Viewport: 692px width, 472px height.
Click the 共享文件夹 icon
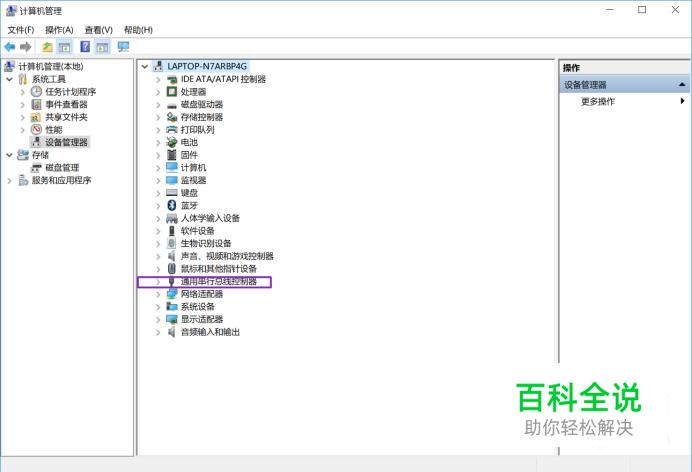36,117
